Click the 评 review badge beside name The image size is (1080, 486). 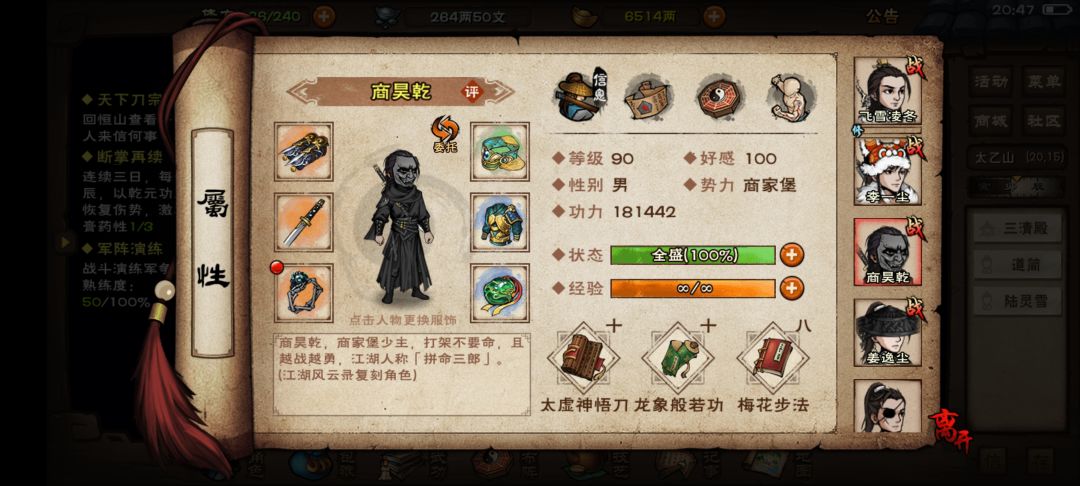coord(472,92)
